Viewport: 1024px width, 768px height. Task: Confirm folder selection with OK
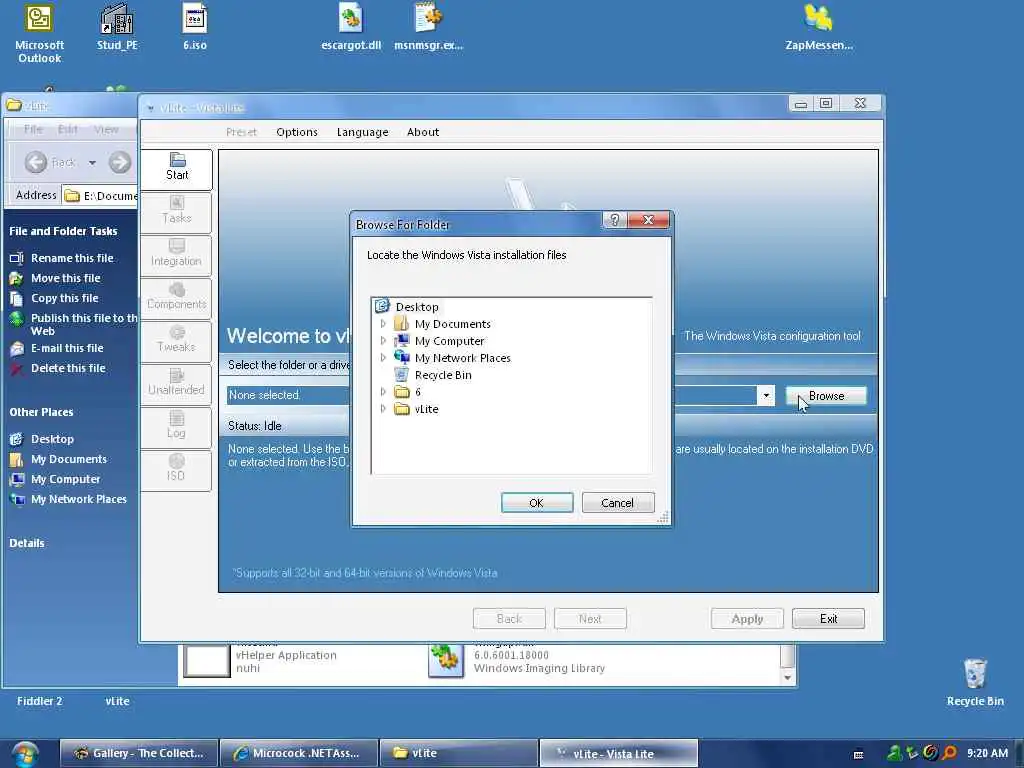537,503
